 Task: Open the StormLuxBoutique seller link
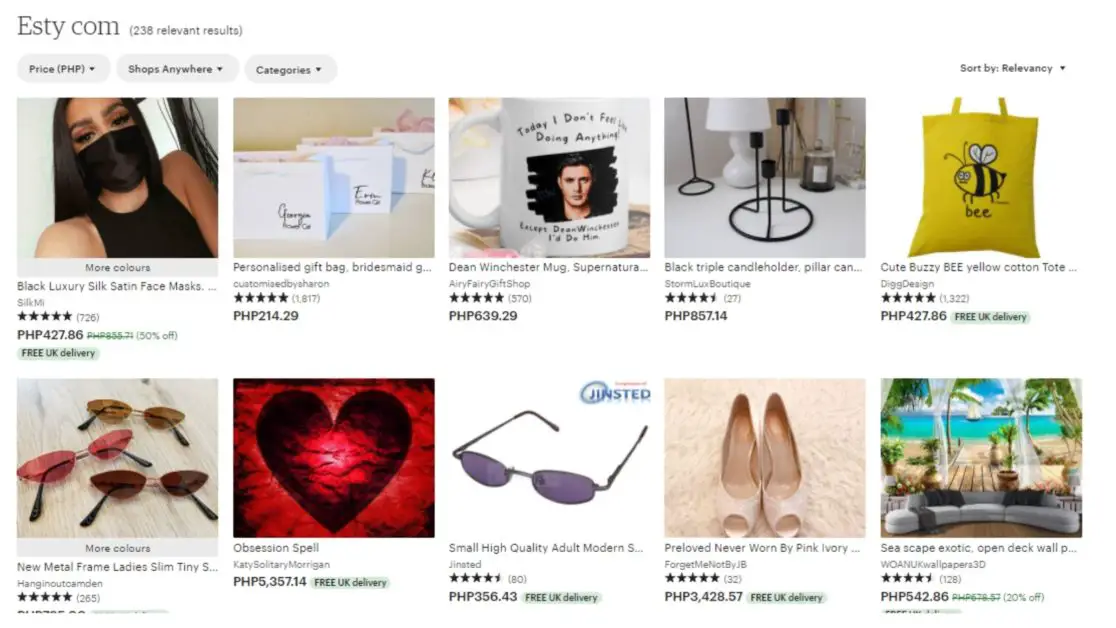click(x=707, y=283)
